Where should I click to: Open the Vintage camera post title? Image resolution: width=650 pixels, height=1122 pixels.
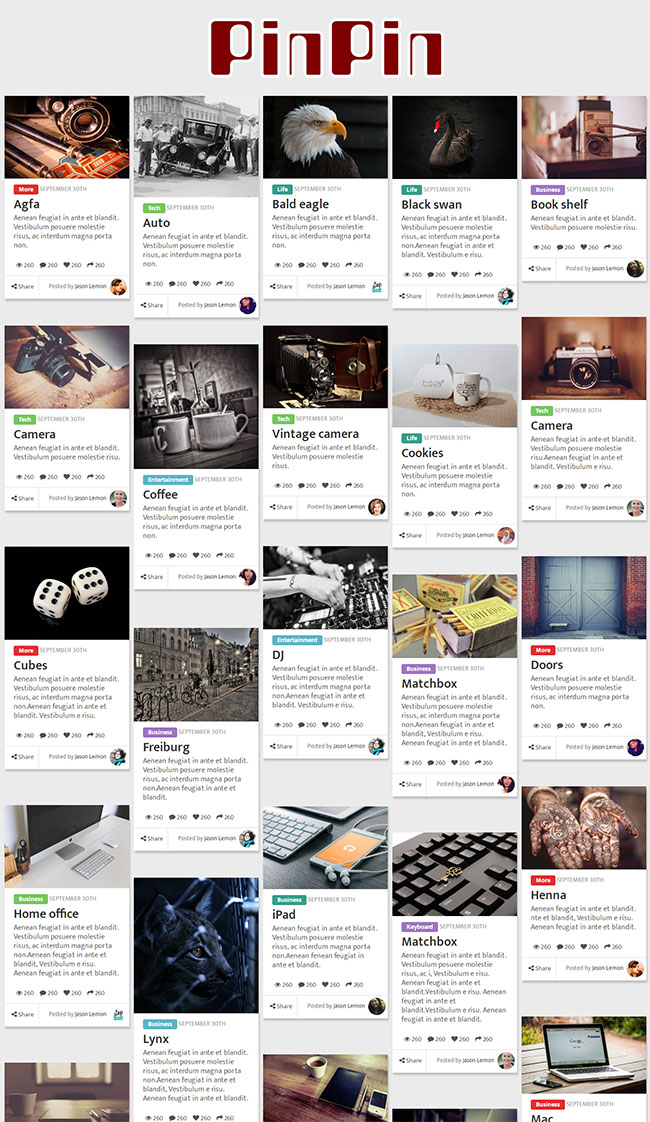tap(315, 434)
